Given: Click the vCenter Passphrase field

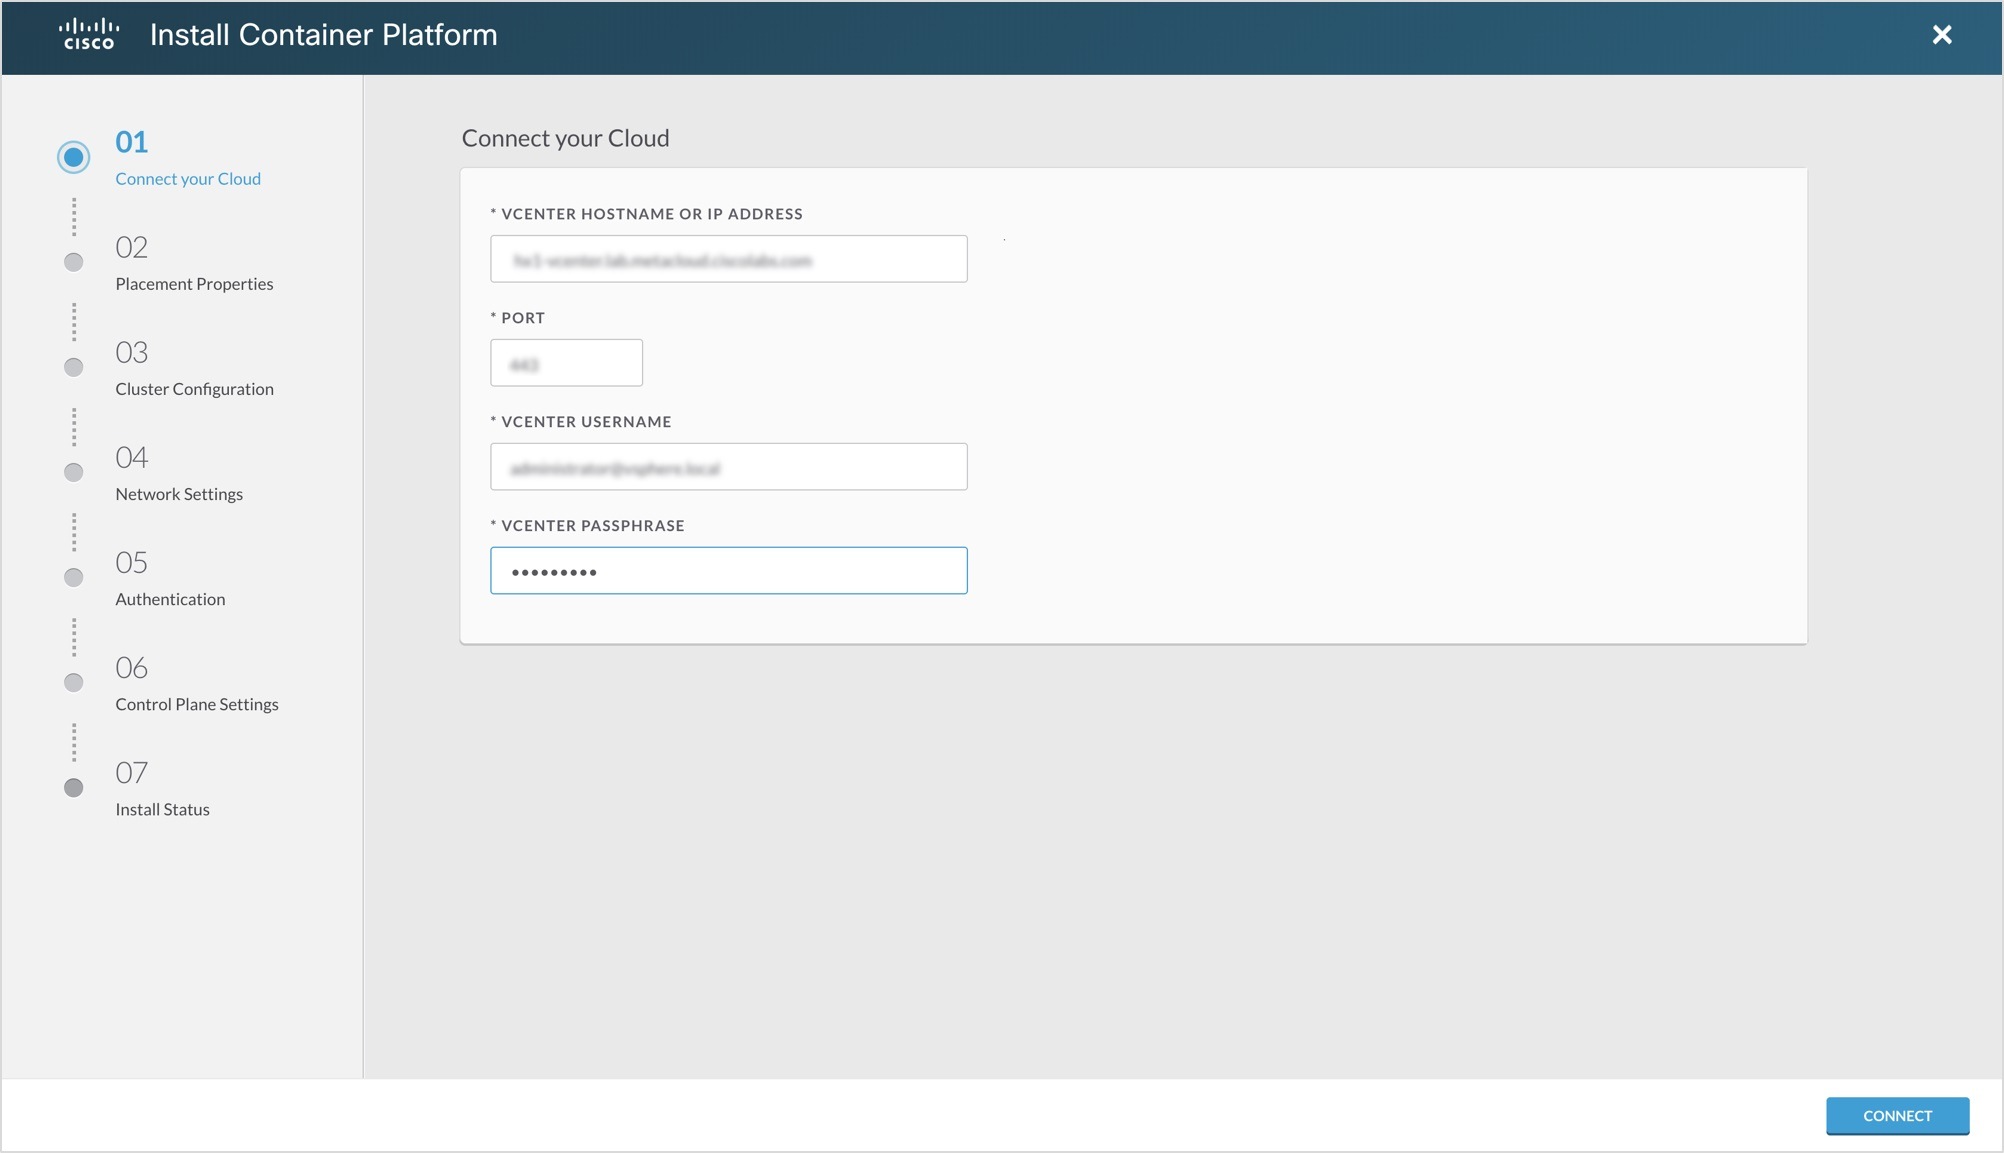Looking at the screenshot, I should coord(728,570).
